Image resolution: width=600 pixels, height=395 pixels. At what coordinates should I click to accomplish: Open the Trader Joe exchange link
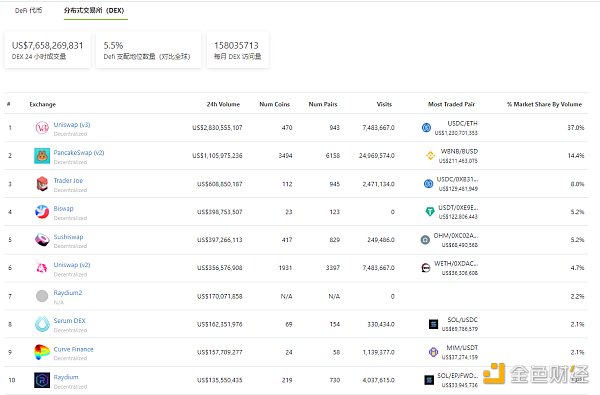point(68,181)
